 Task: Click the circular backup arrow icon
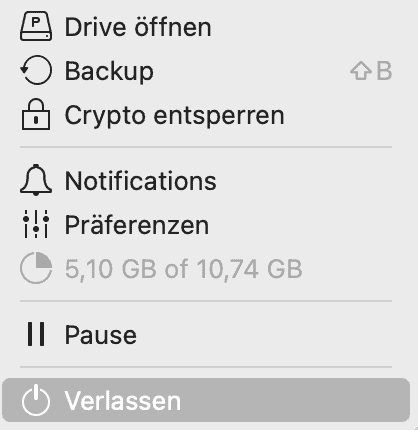(x=36, y=70)
